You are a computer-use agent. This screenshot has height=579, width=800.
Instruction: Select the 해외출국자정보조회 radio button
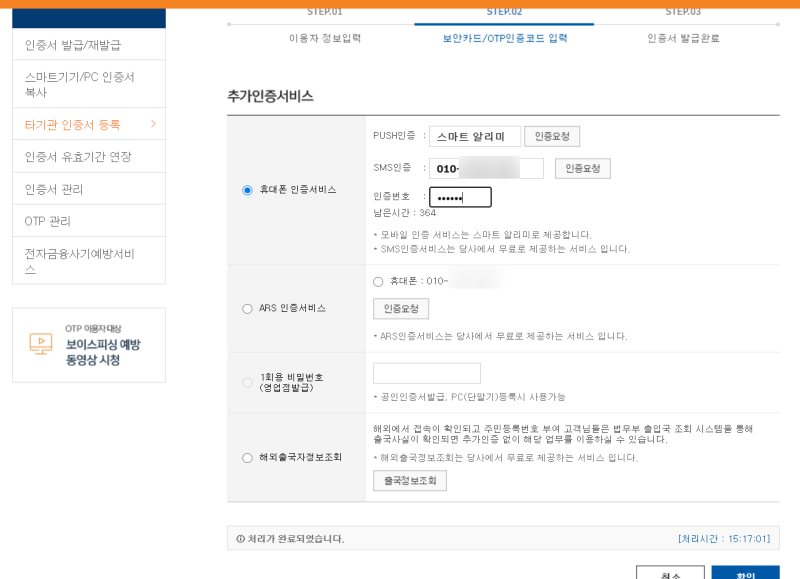(247, 458)
